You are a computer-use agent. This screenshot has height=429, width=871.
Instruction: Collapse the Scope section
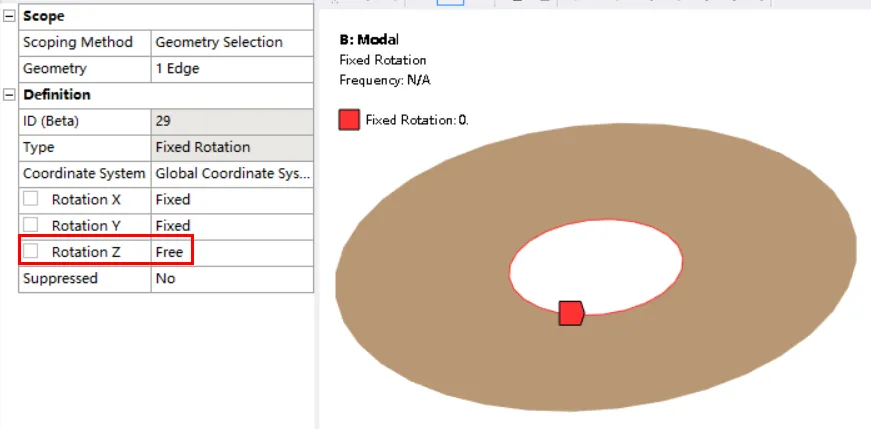point(10,16)
